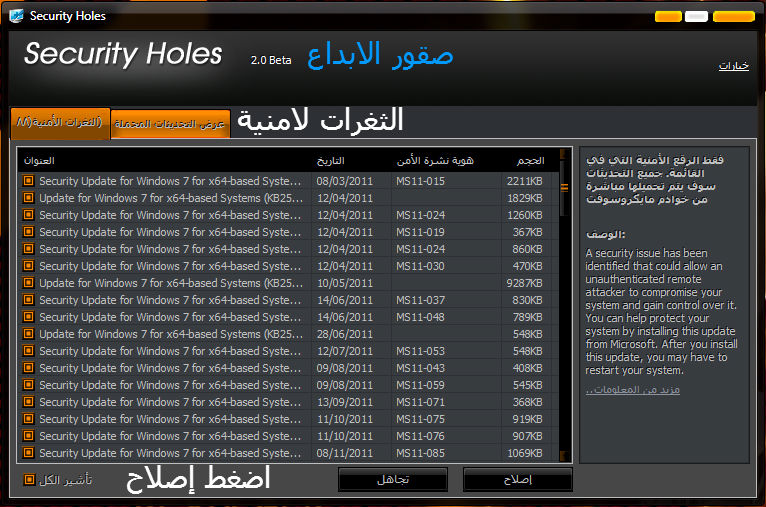This screenshot has height=507, width=766.
Task: Click the Security Holes app icon in title bar
Action: tap(17, 16)
